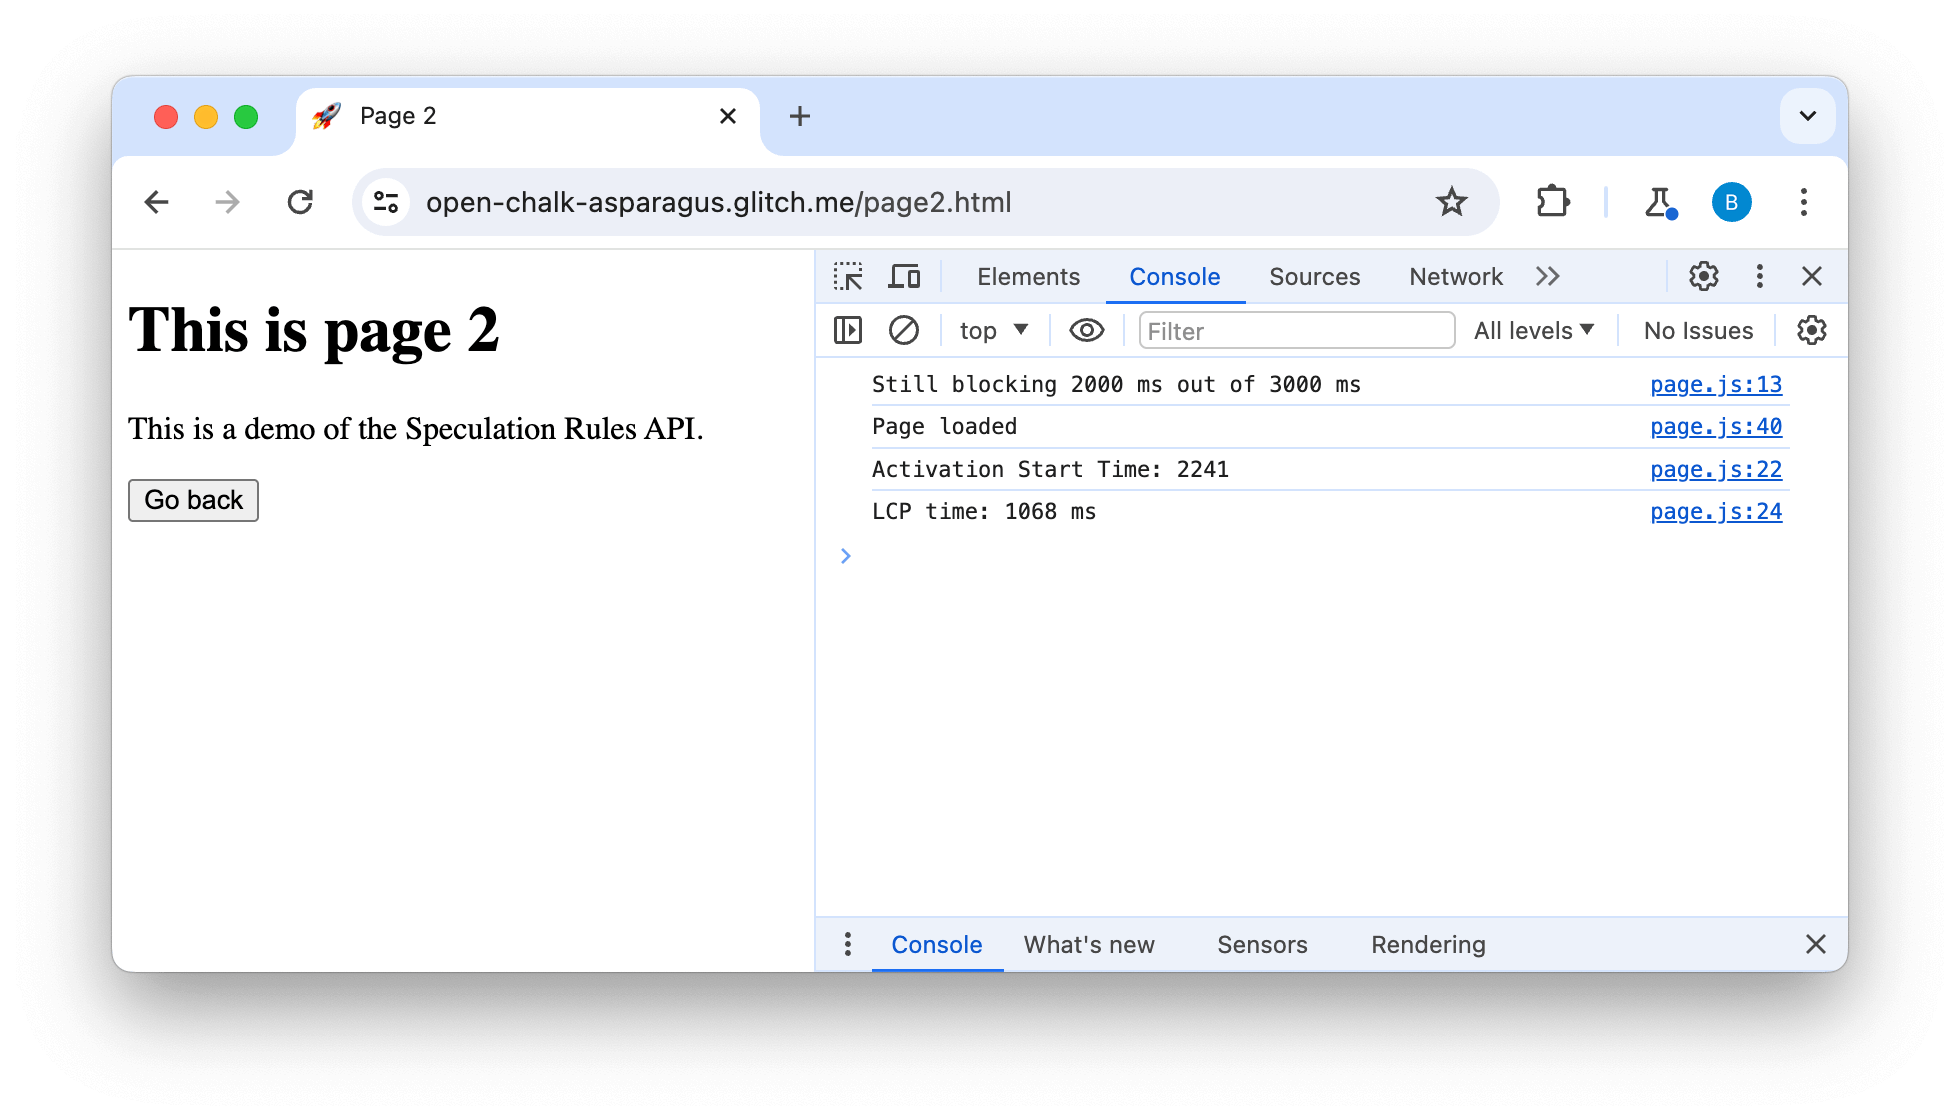The width and height of the screenshot is (1960, 1120).
Task: Toggle the console sidebar panel icon
Action: [x=849, y=330]
